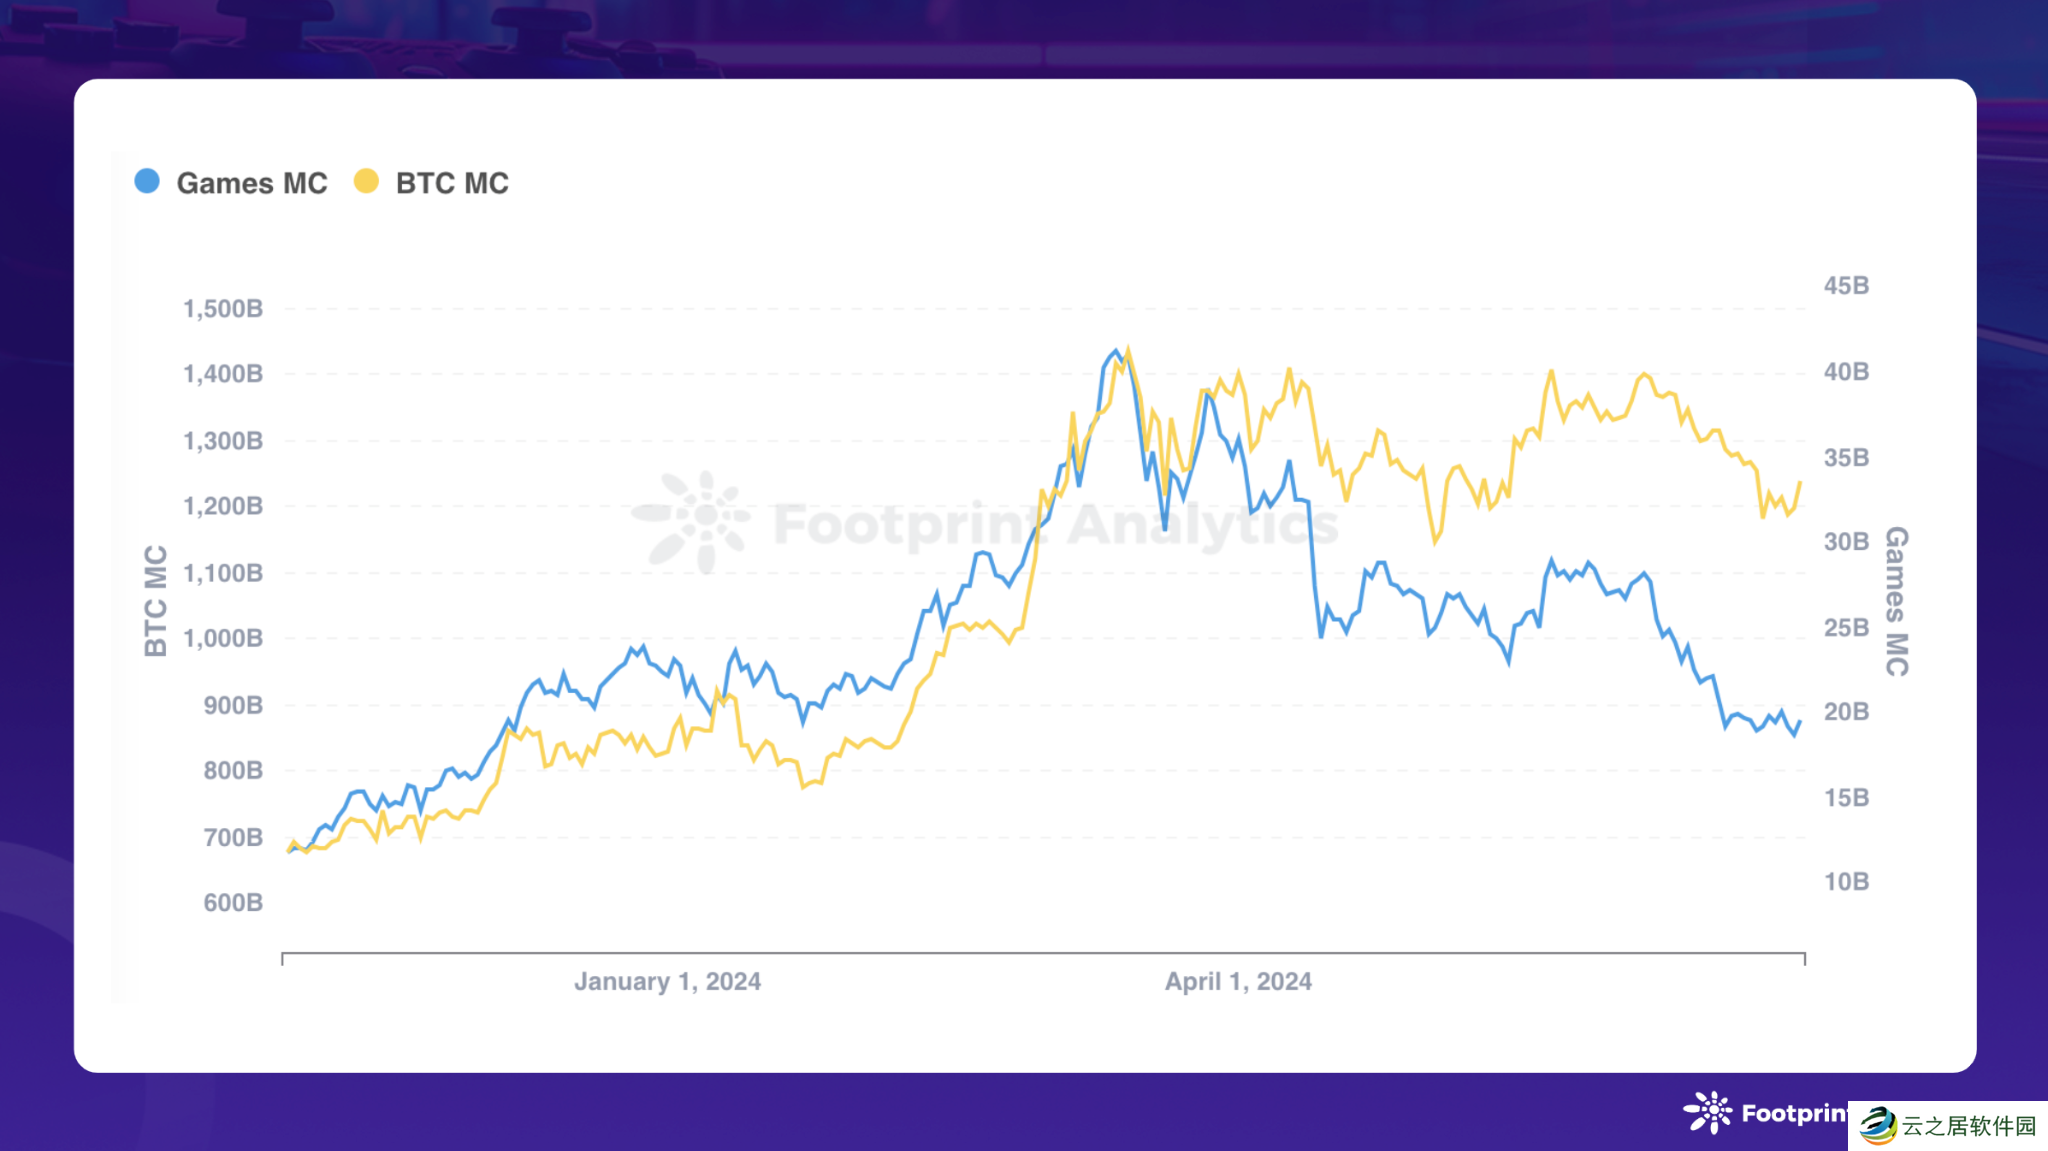
Task: Click the Footprint Analytics watermark icon in chart
Action: (x=694, y=520)
